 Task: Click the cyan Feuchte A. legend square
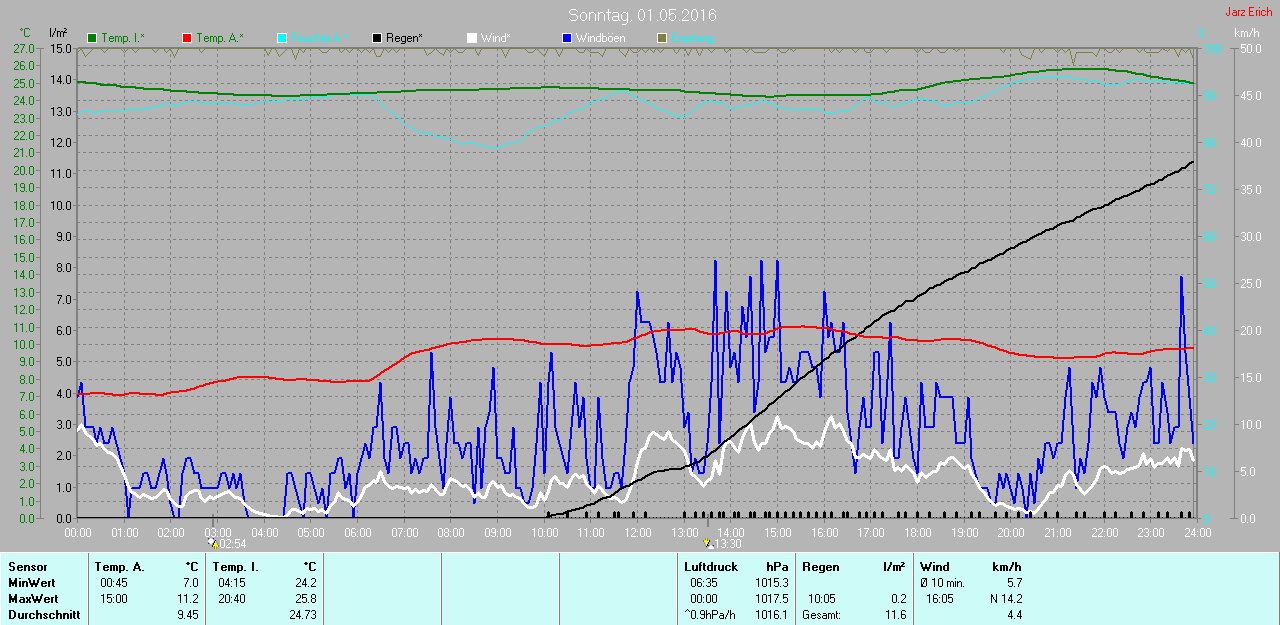(282, 38)
